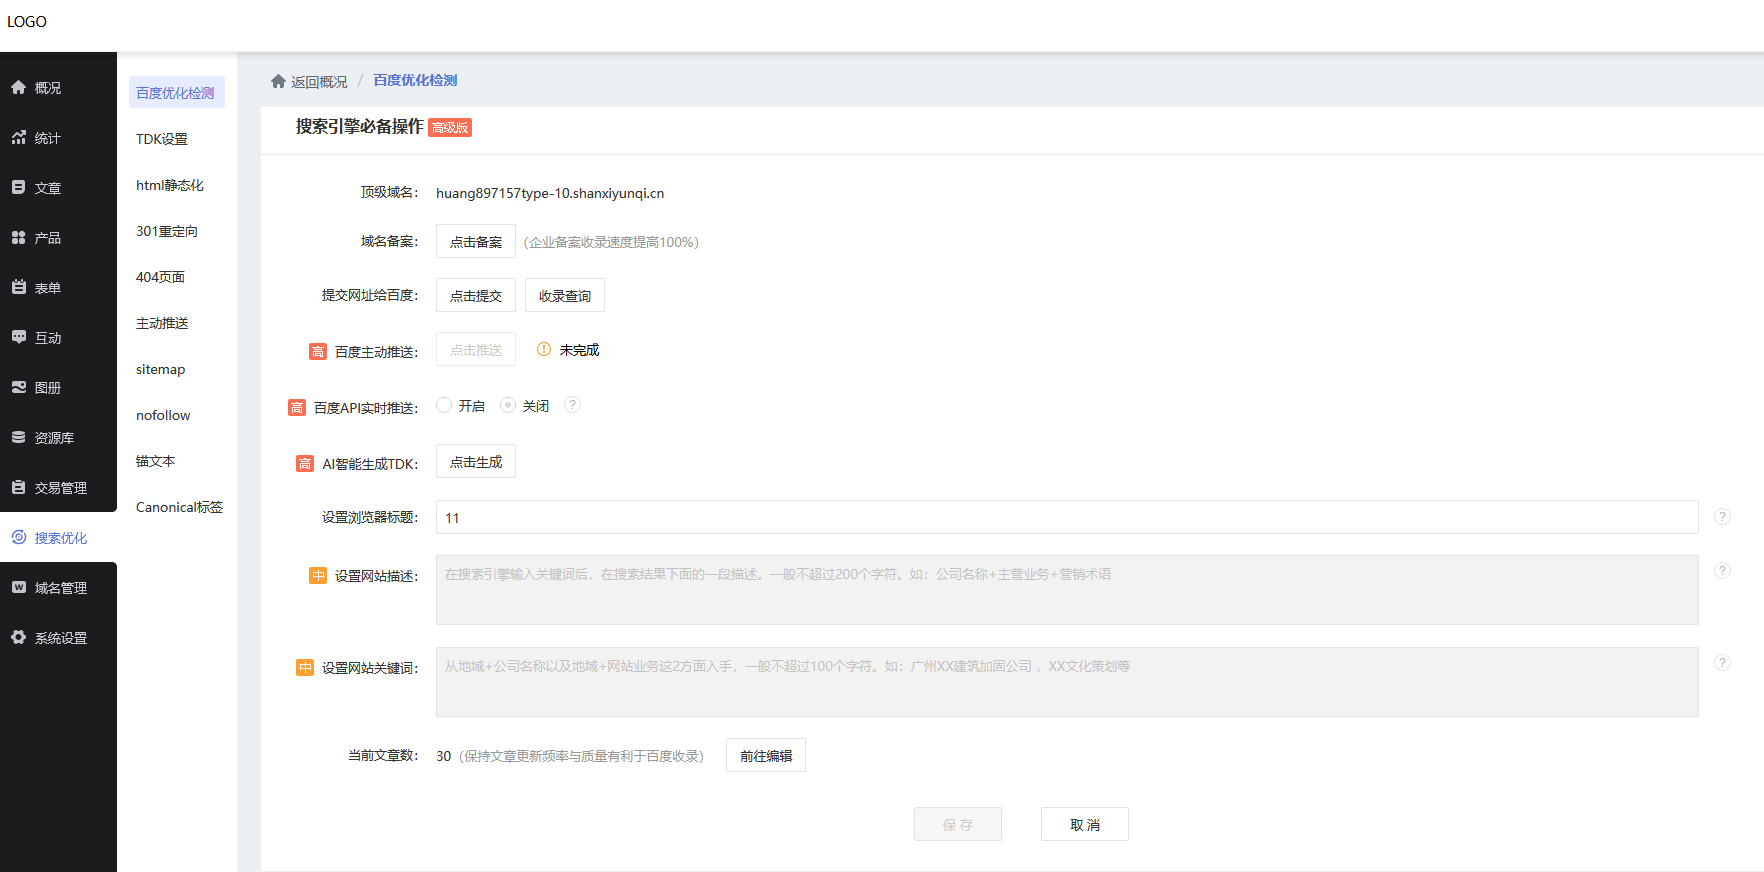Image resolution: width=1764 pixels, height=872 pixels.
Task: Click the 资源库 database icon
Action: click(19, 438)
